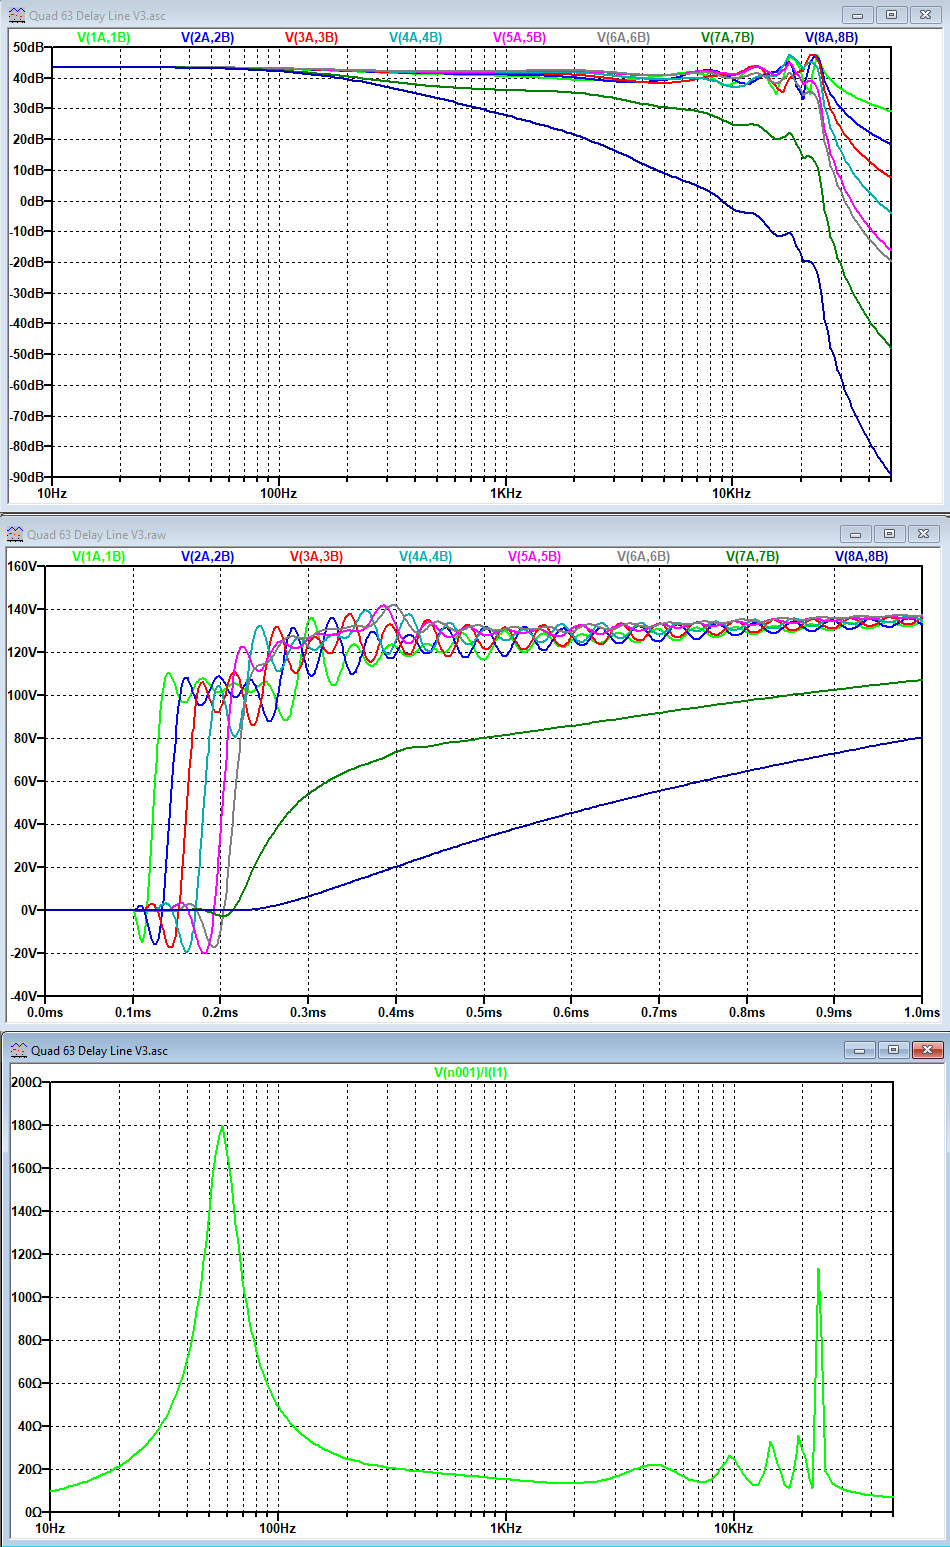Click the LTspice icon in the 'Quad 63 Delay Line V3.raw' window title
The height and width of the screenshot is (1547, 950).
coord(15,534)
